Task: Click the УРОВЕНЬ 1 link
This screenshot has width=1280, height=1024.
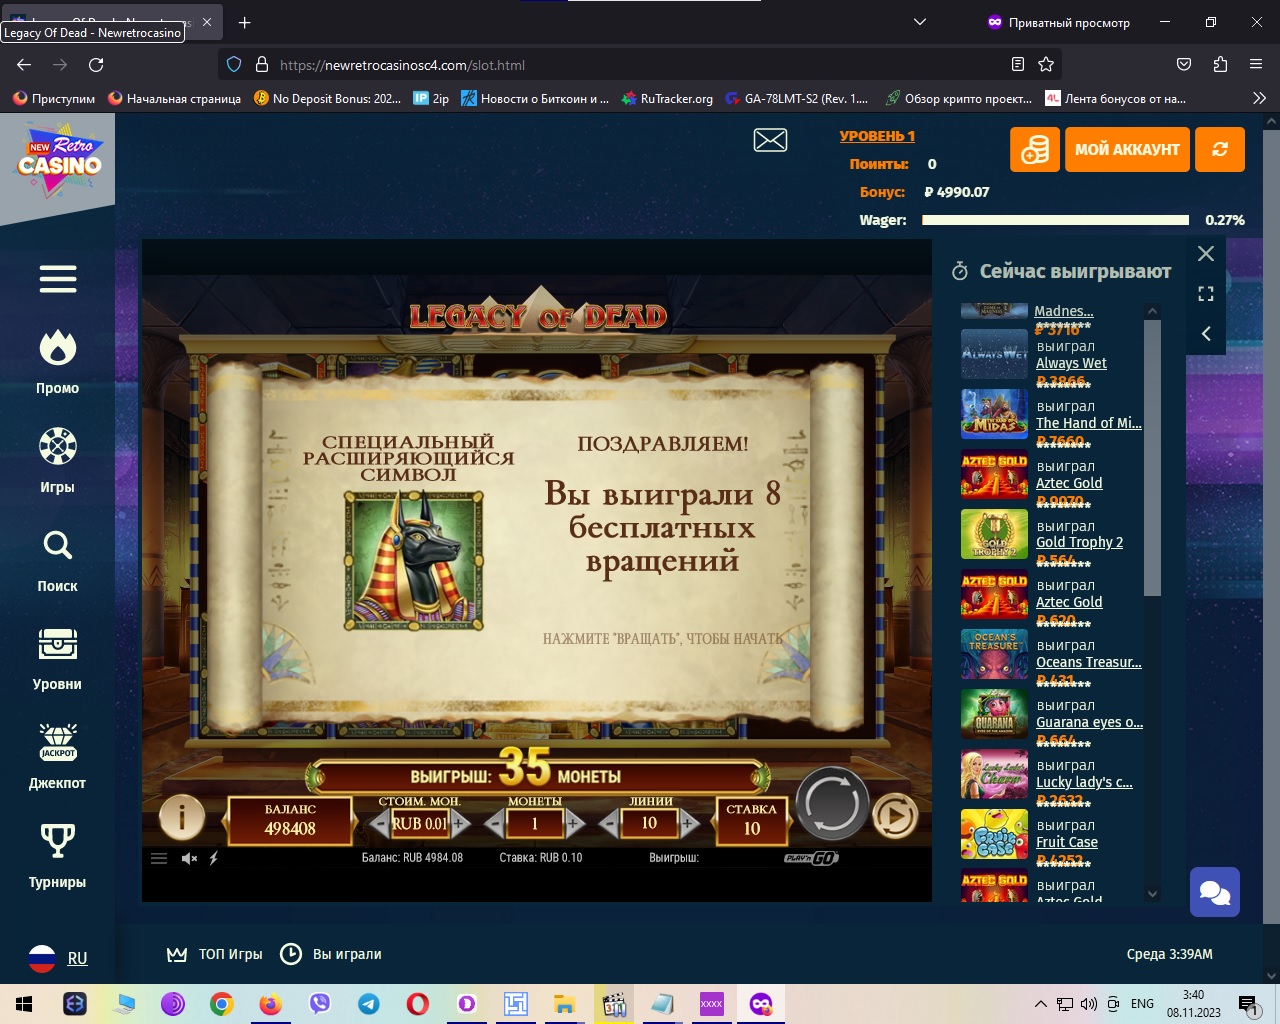Action: point(877,136)
